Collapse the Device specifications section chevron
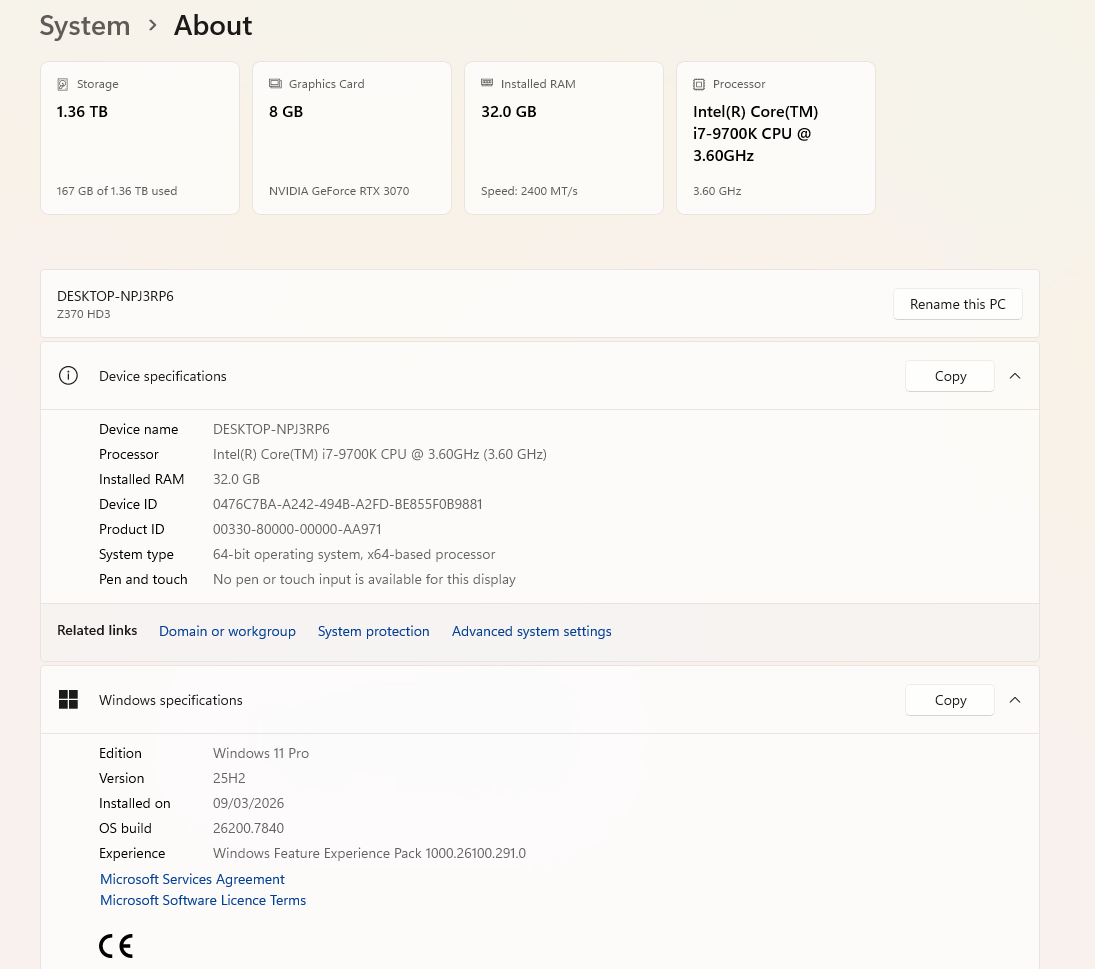1095x969 pixels. [x=1015, y=376]
